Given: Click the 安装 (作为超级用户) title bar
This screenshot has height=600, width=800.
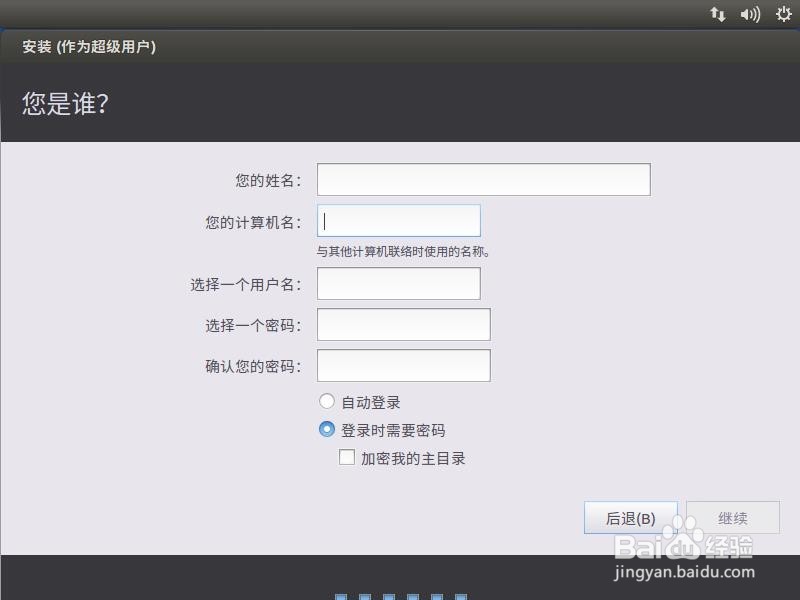Looking at the screenshot, I should coord(90,47).
